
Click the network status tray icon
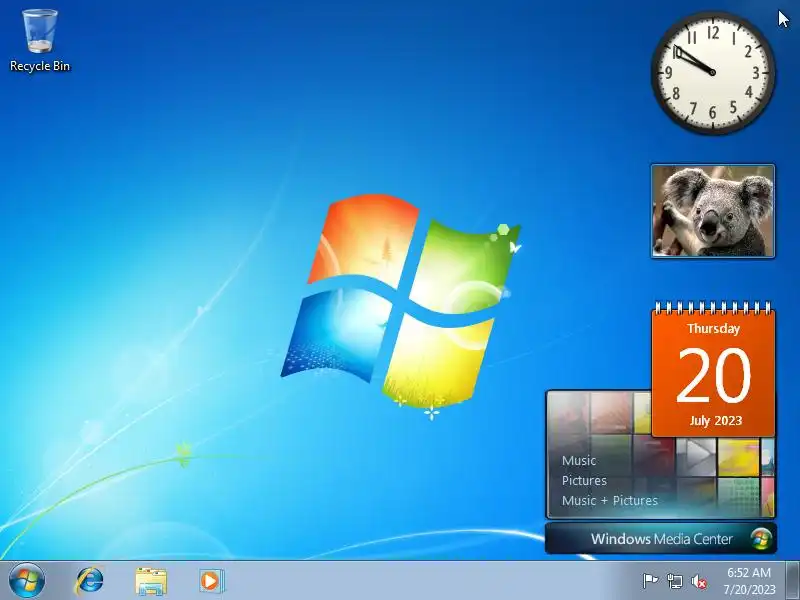click(674, 581)
